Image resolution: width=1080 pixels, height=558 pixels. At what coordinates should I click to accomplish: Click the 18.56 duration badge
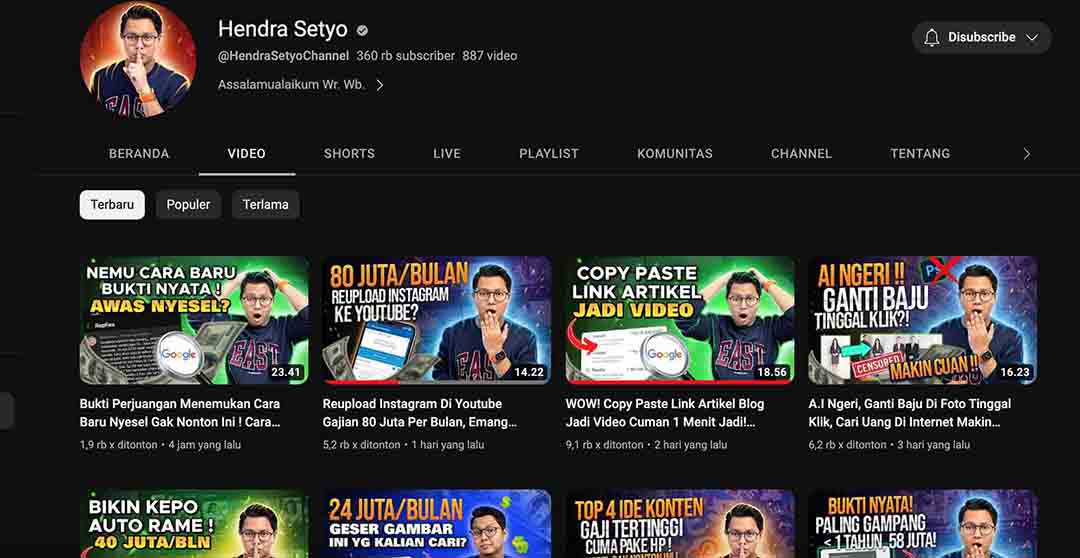click(x=772, y=372)
